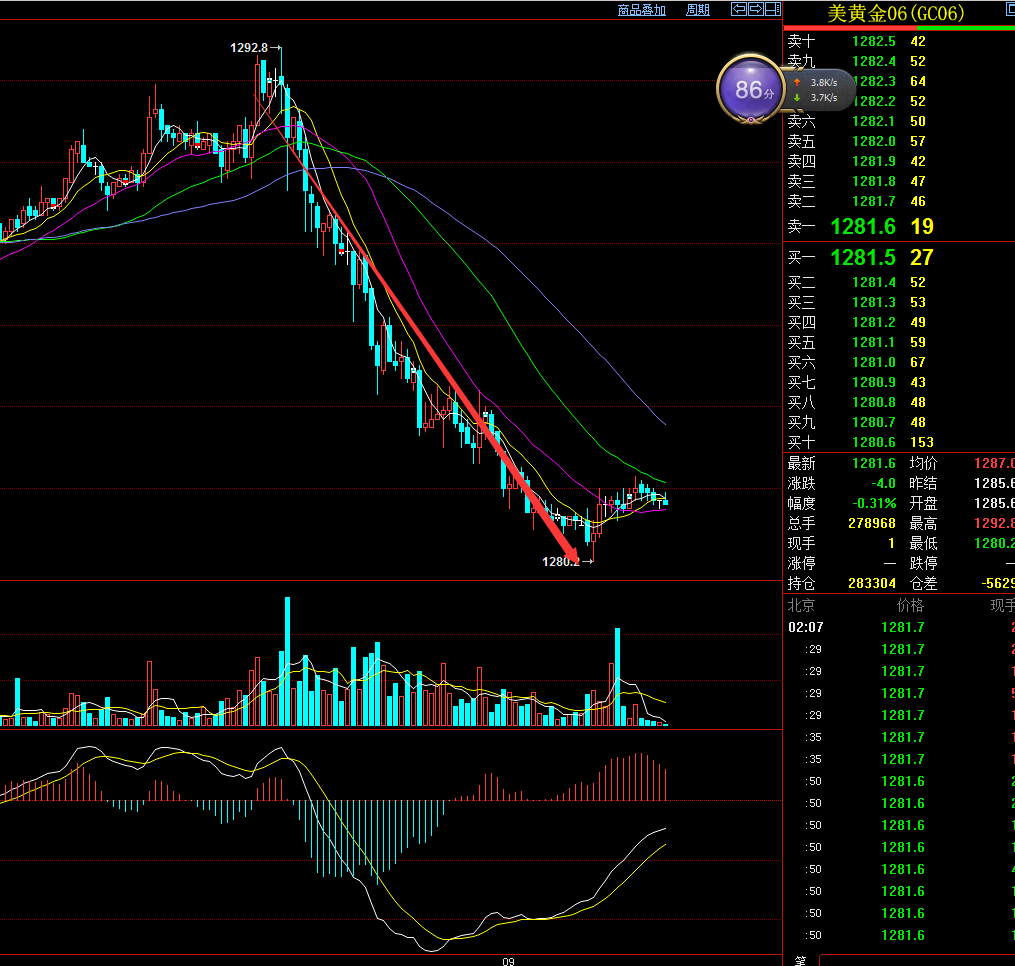
Task: Click the 总手 total volume 278968
Action: [872, 524]
